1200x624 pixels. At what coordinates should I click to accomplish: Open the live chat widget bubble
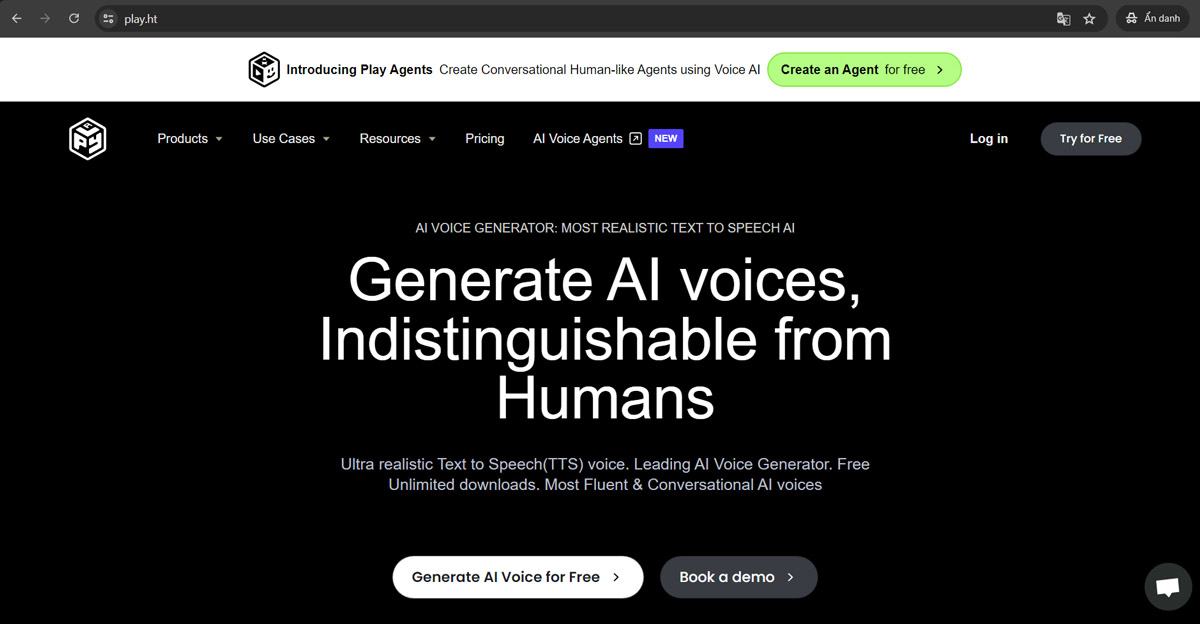(1167, 587)
